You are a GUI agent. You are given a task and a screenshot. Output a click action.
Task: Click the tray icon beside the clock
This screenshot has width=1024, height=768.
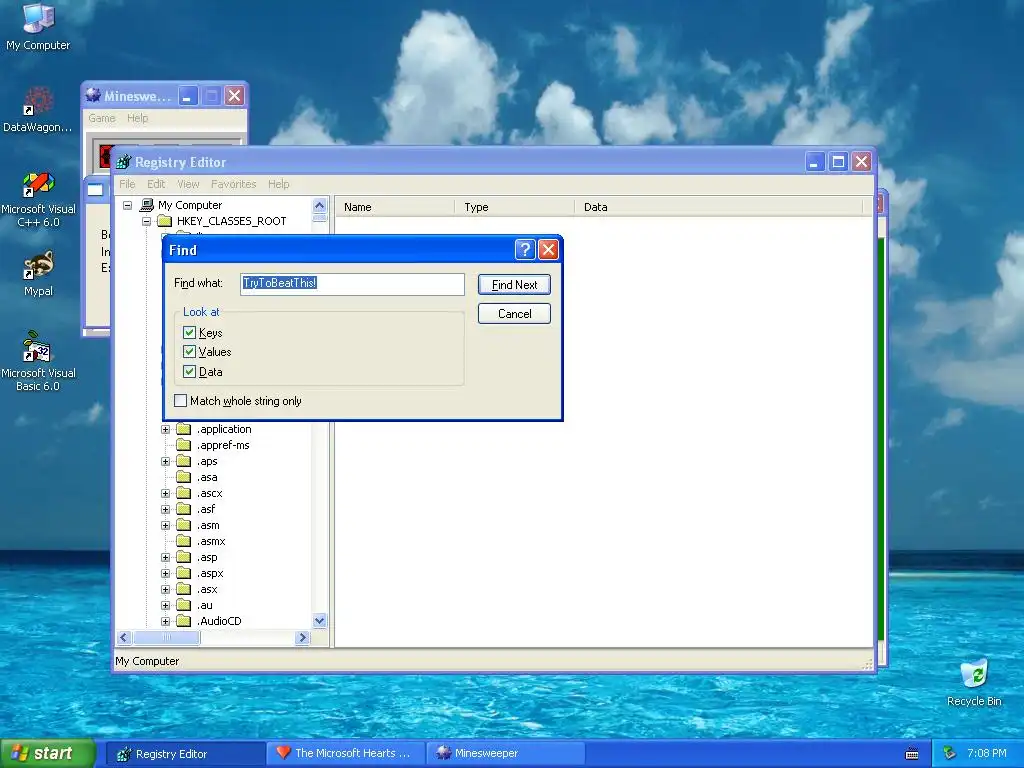(950, 753)
